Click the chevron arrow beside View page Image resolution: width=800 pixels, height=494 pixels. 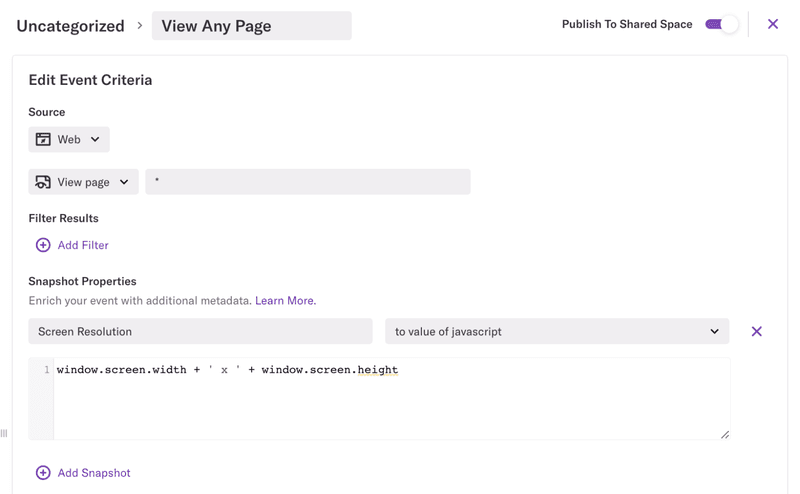[x=124, y=182]
